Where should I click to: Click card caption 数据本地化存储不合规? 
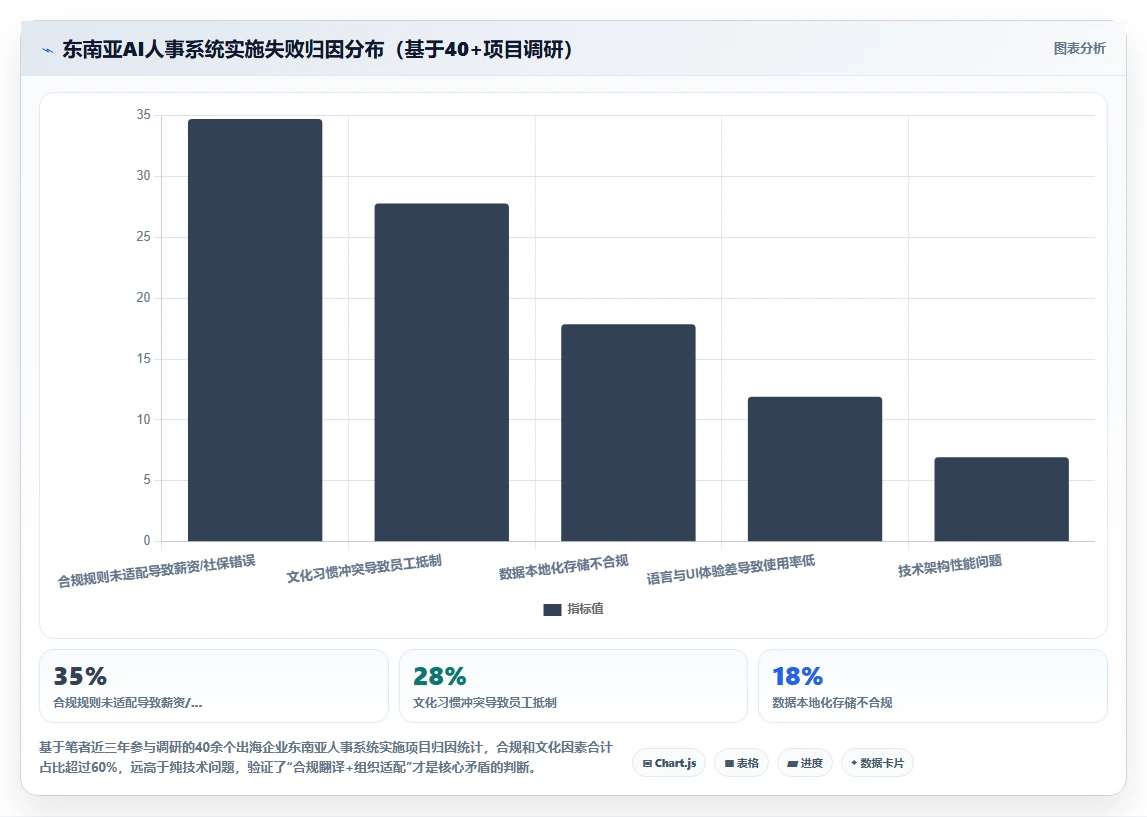coord(832,703)
